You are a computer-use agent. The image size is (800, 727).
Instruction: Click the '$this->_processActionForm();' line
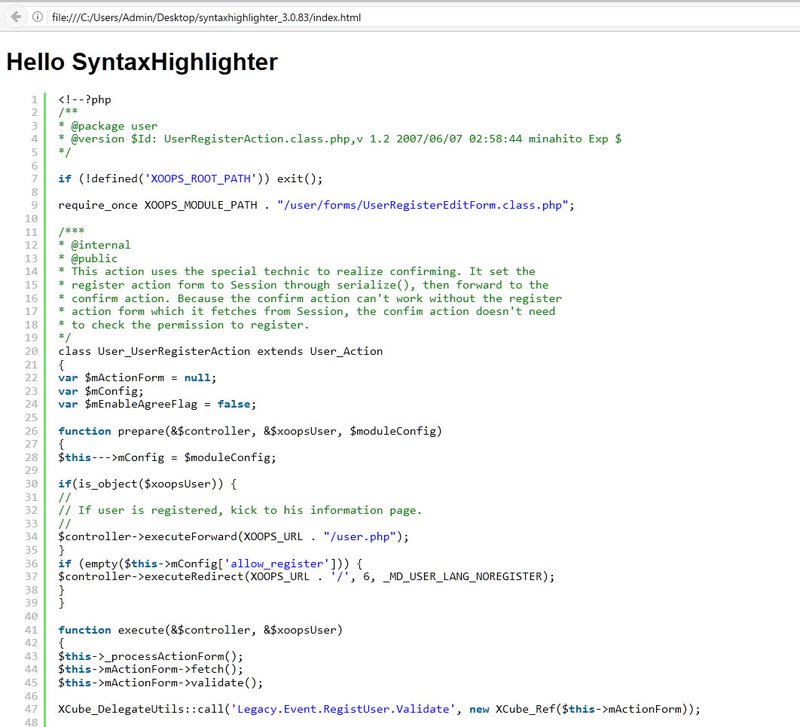pos(151,657)
